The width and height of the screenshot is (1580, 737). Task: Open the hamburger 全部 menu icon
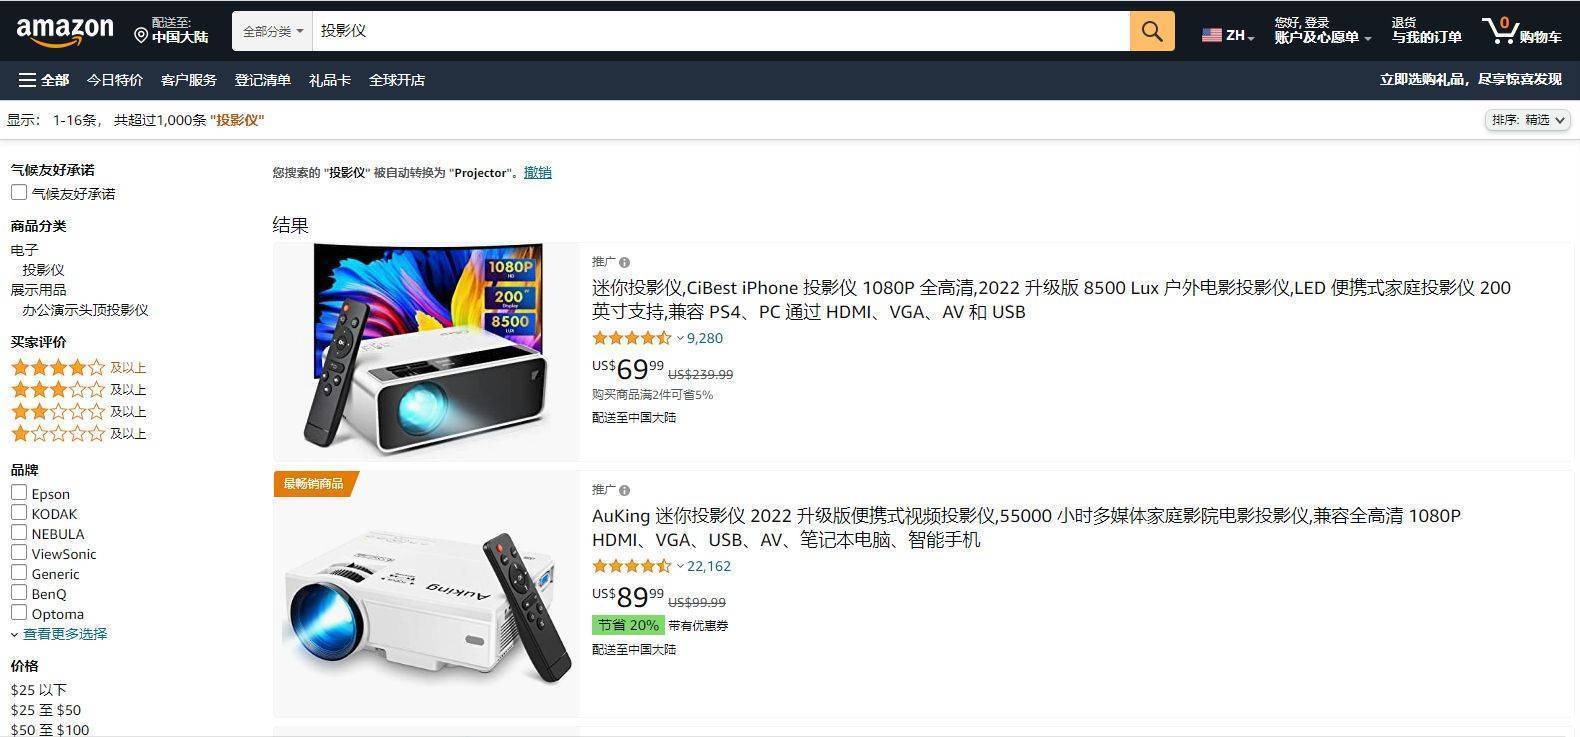27,80
